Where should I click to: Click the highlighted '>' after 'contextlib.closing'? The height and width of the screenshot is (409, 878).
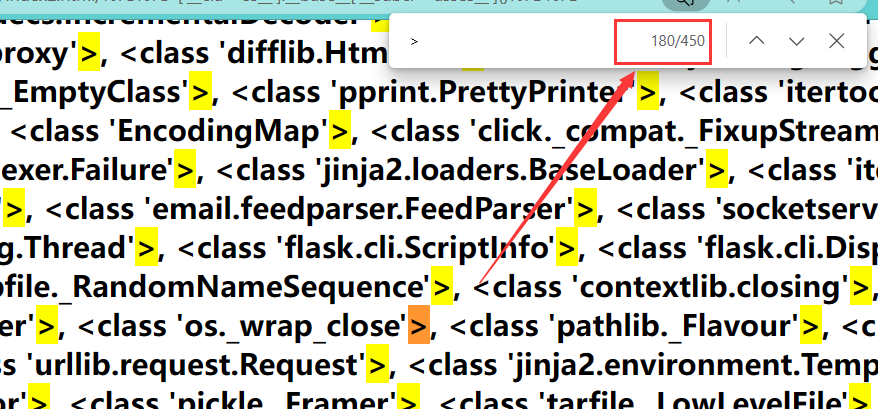coord(861,286)
